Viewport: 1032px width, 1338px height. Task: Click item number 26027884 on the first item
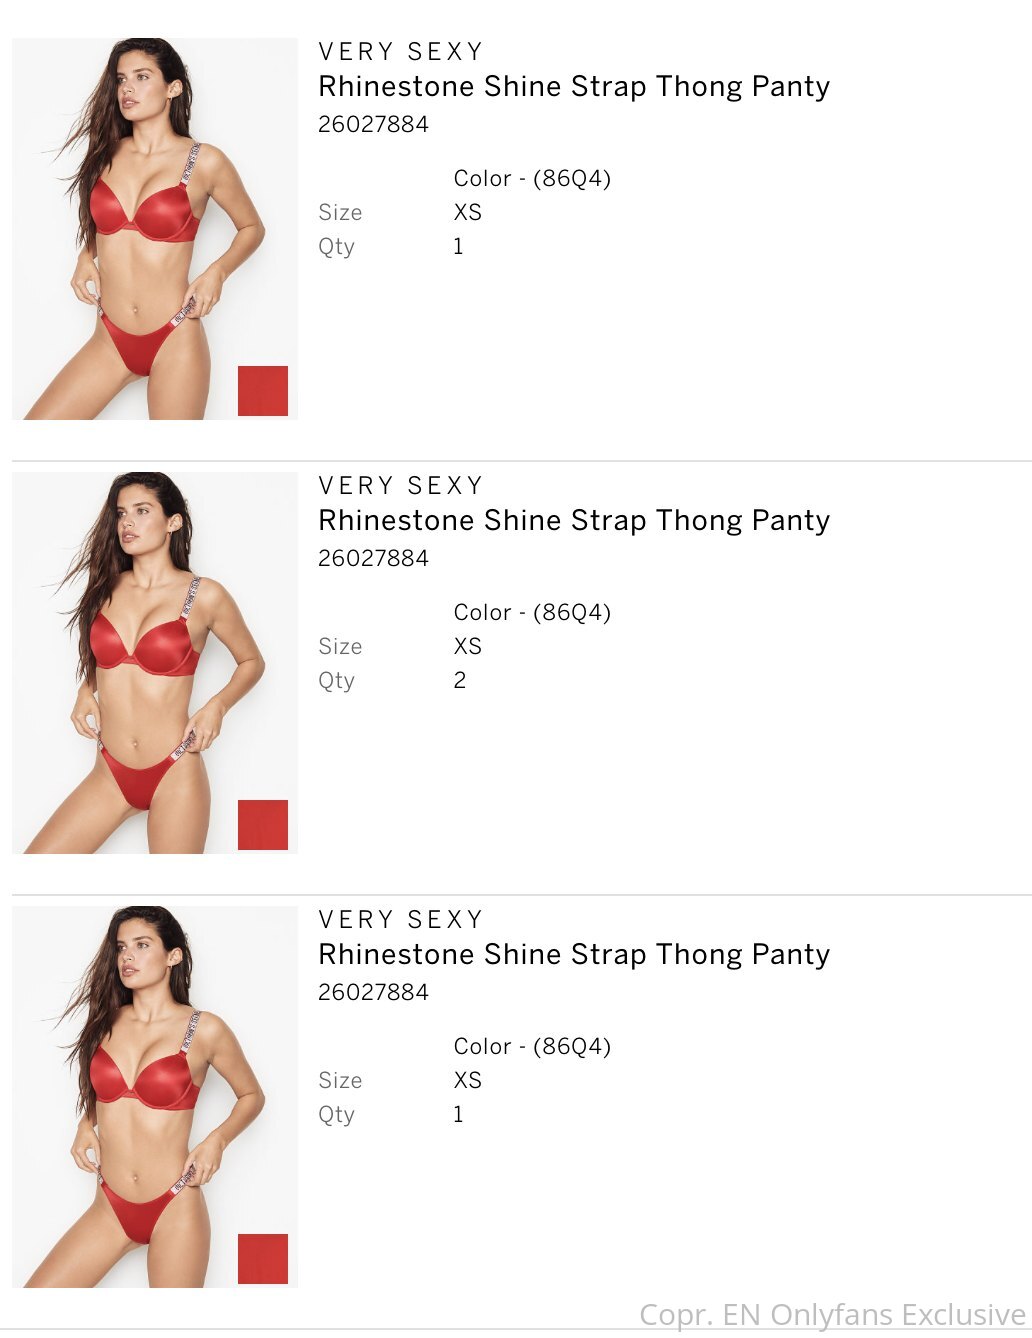[373, 124]
